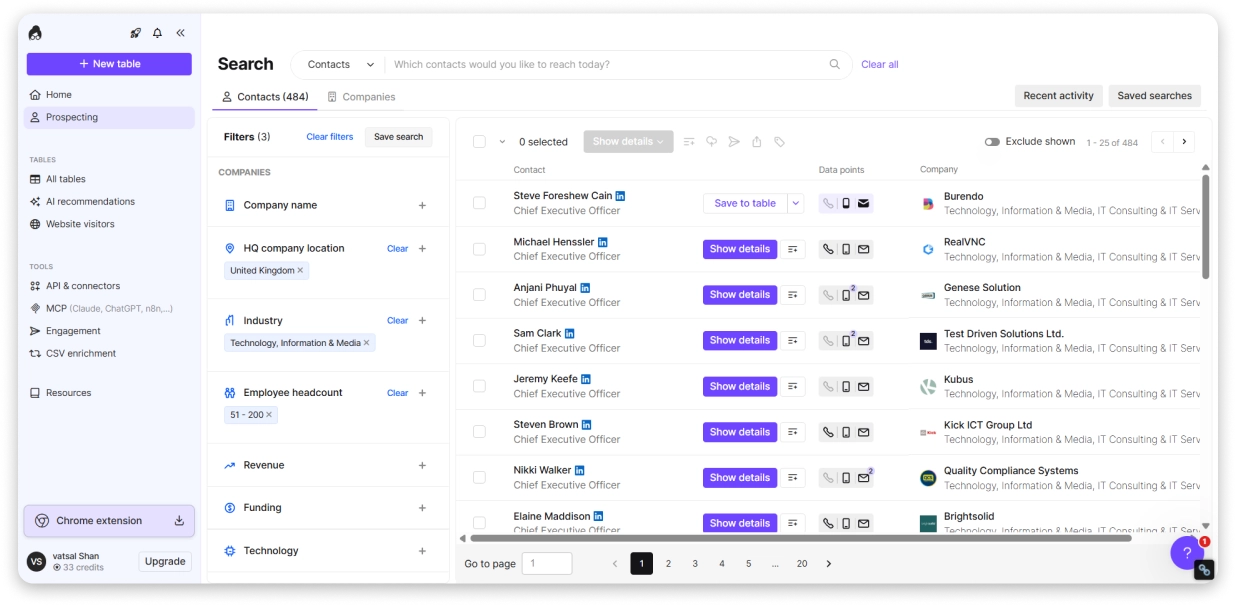Open Save to table dropdown arrow

[x=796, y=203]
